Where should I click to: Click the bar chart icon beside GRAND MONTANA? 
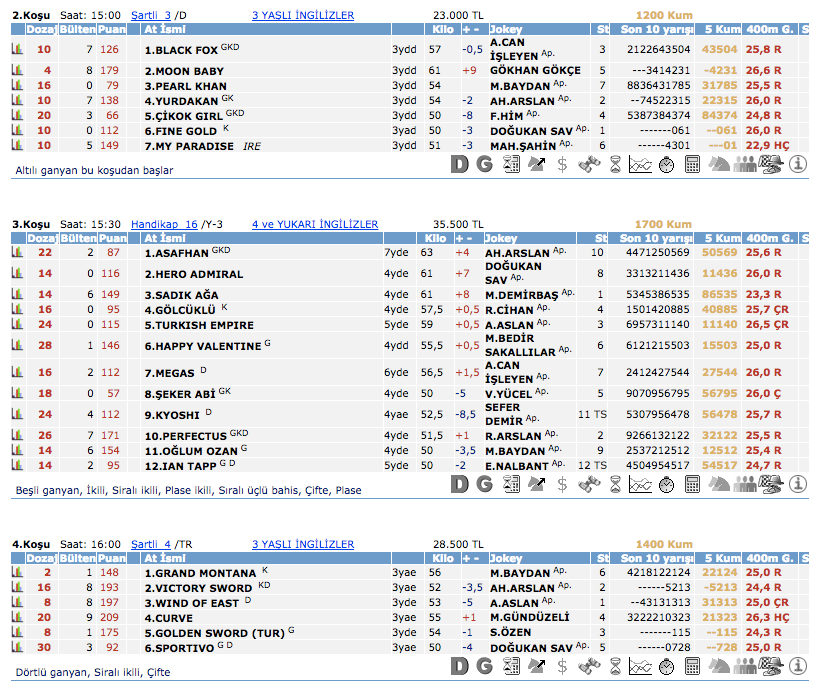16,573
